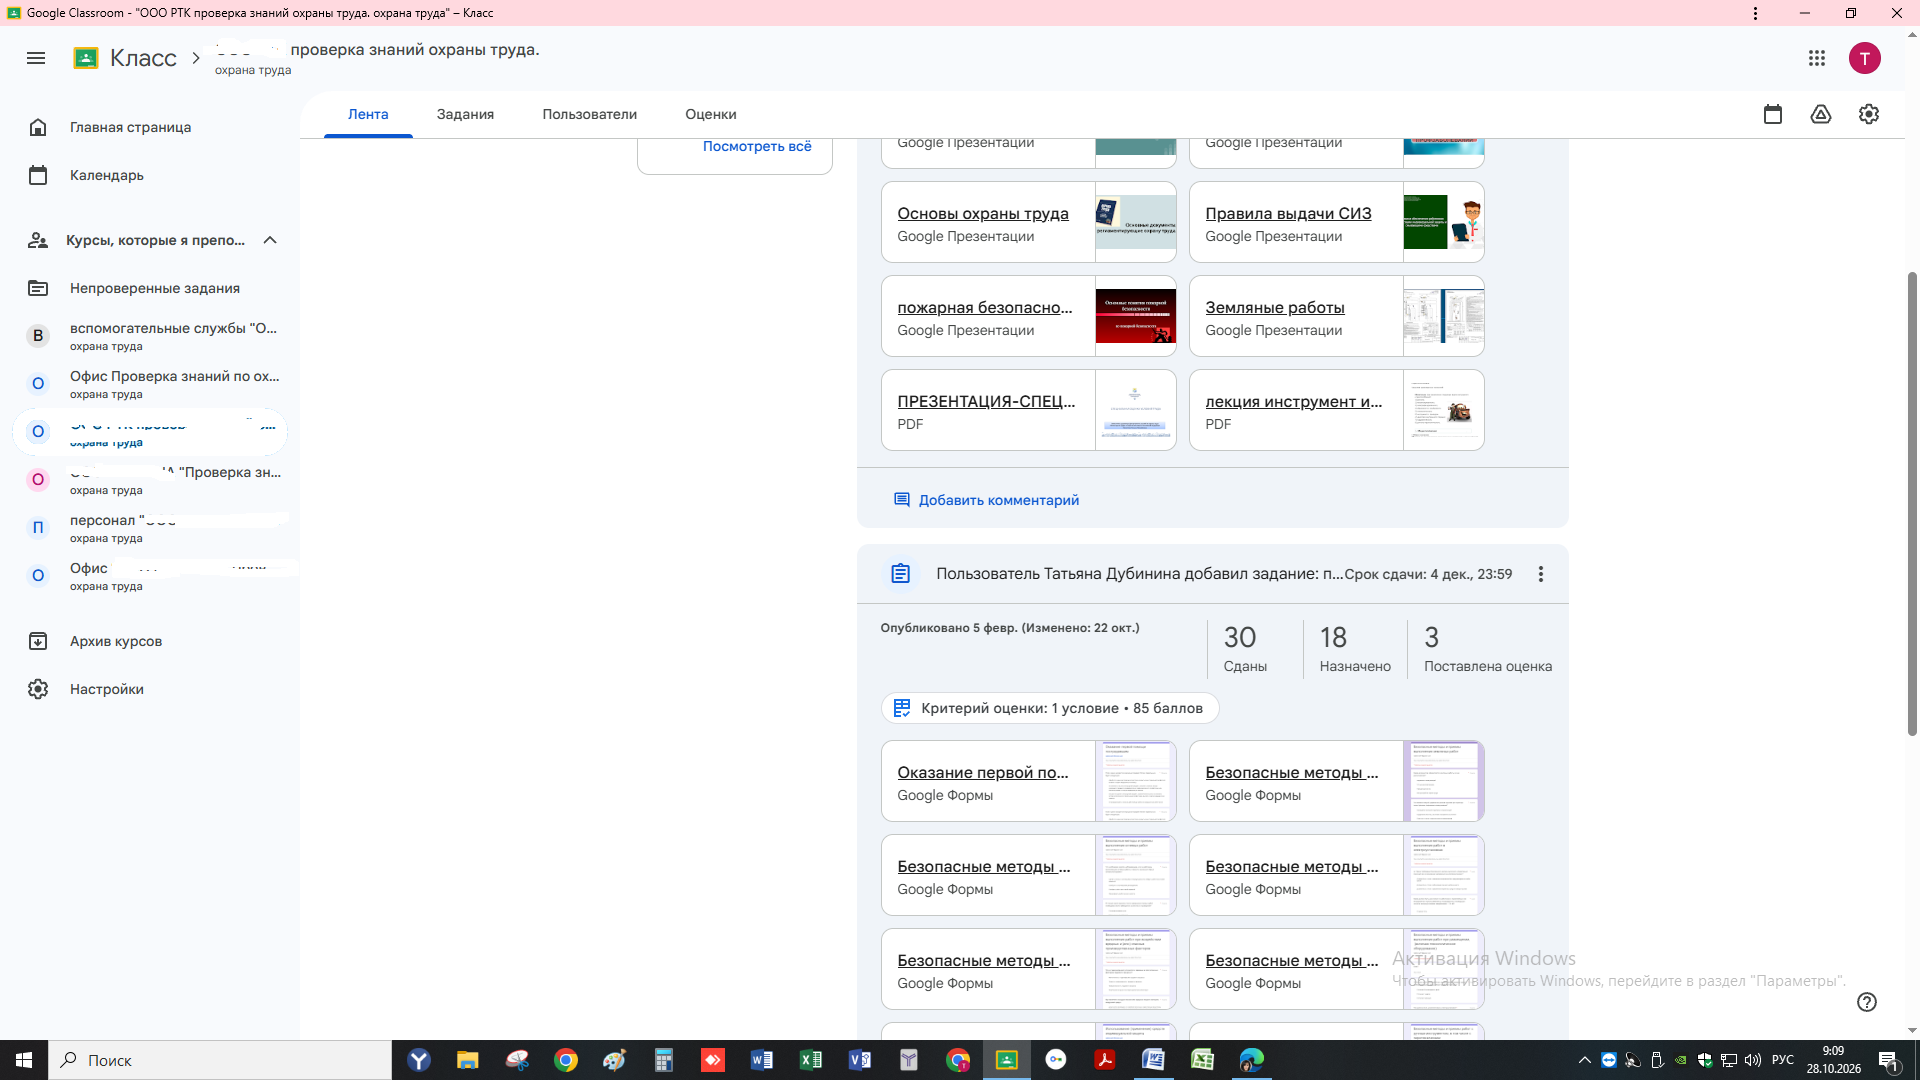This screenshot has height=1080, width=1920.
Task: Open the class Drive folder icon
Action: pyautogui.click(x=1821, y=114)
